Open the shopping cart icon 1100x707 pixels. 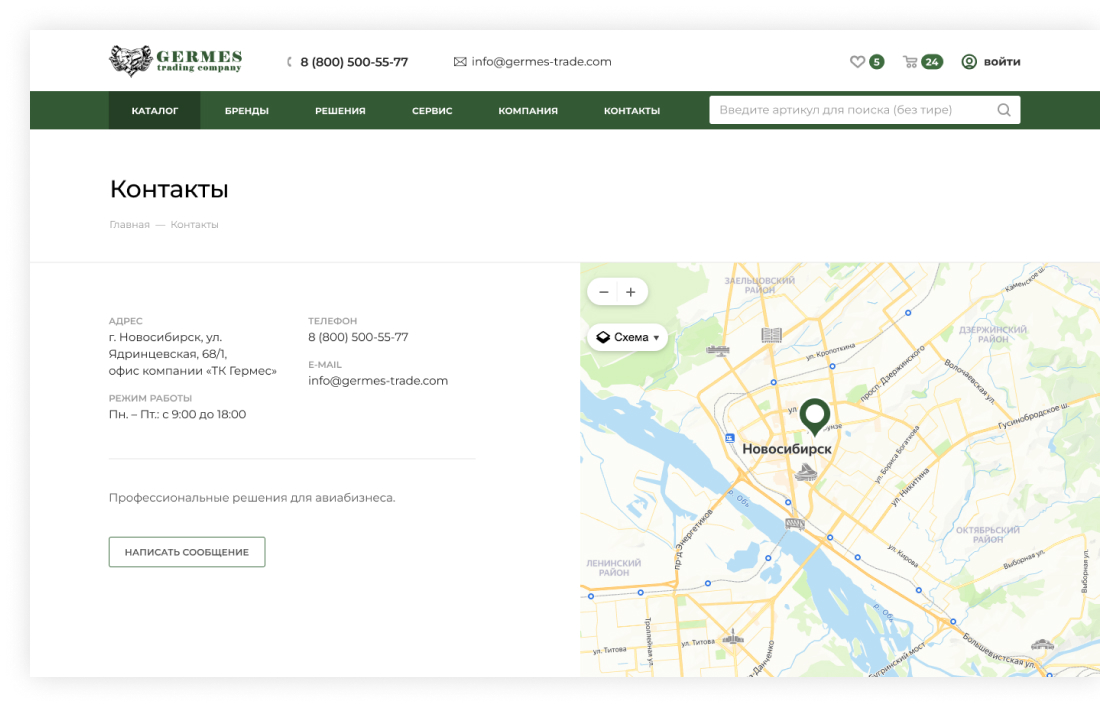tap(911, 62)
